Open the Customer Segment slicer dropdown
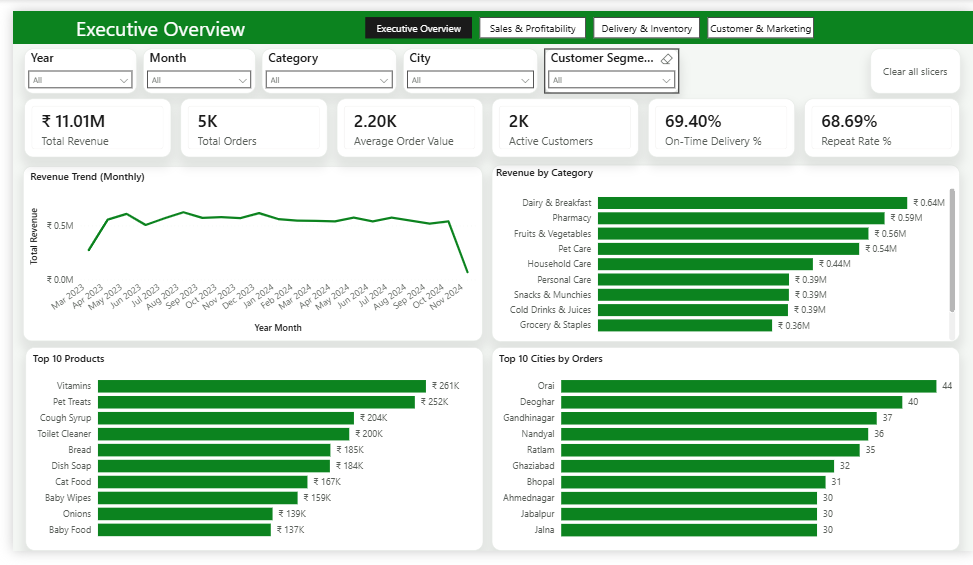Screen dimensions: 973x565 pyautogui.click(x=611, y=80)
